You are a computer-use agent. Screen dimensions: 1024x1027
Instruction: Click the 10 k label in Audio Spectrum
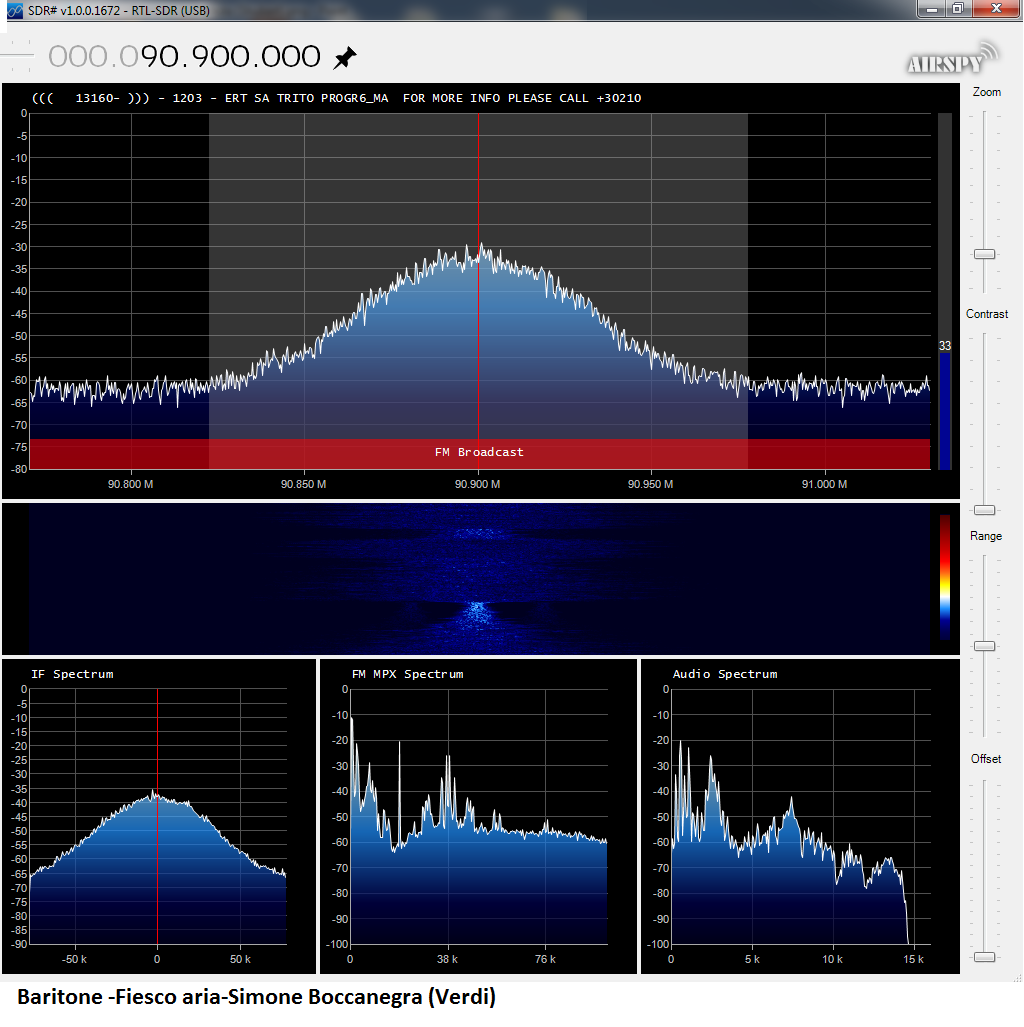832,959
